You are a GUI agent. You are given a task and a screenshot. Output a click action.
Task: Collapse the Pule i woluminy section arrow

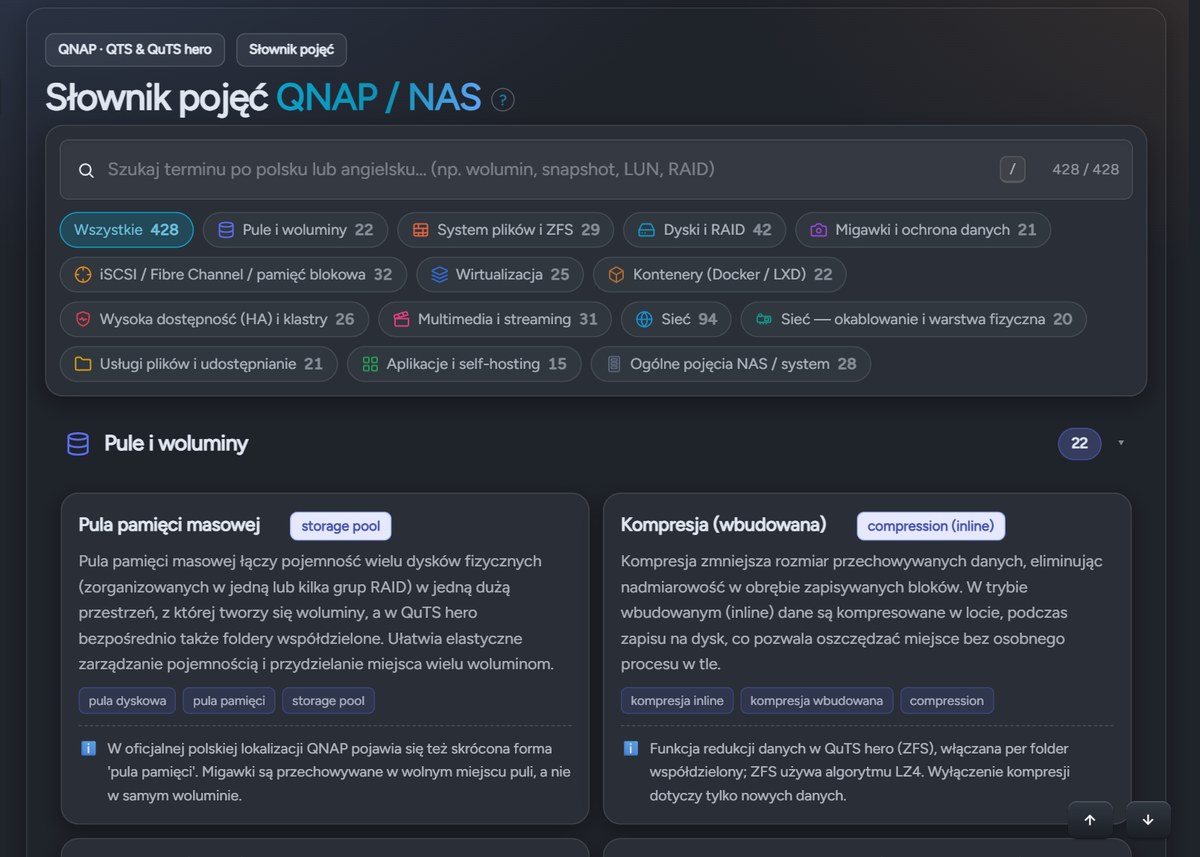[x=1121, y=443]
